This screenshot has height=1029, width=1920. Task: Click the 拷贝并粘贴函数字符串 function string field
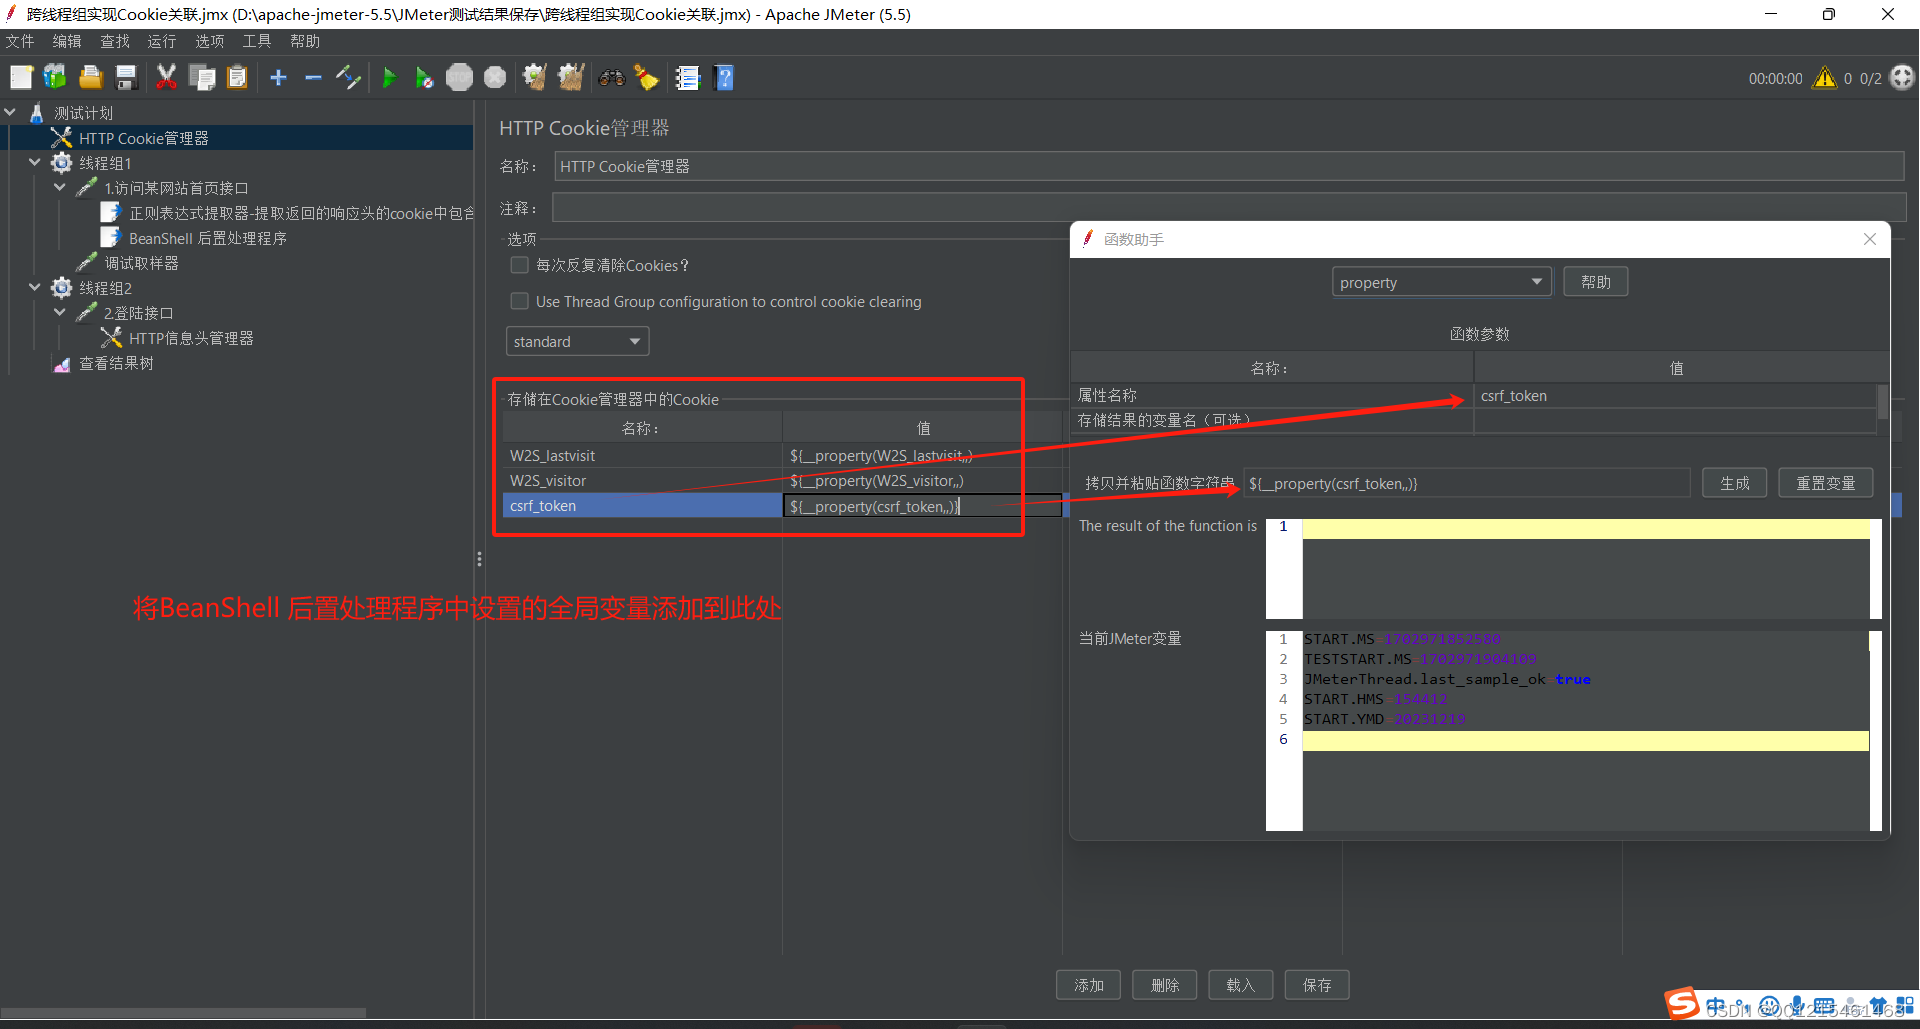[x=1467, y=483]
